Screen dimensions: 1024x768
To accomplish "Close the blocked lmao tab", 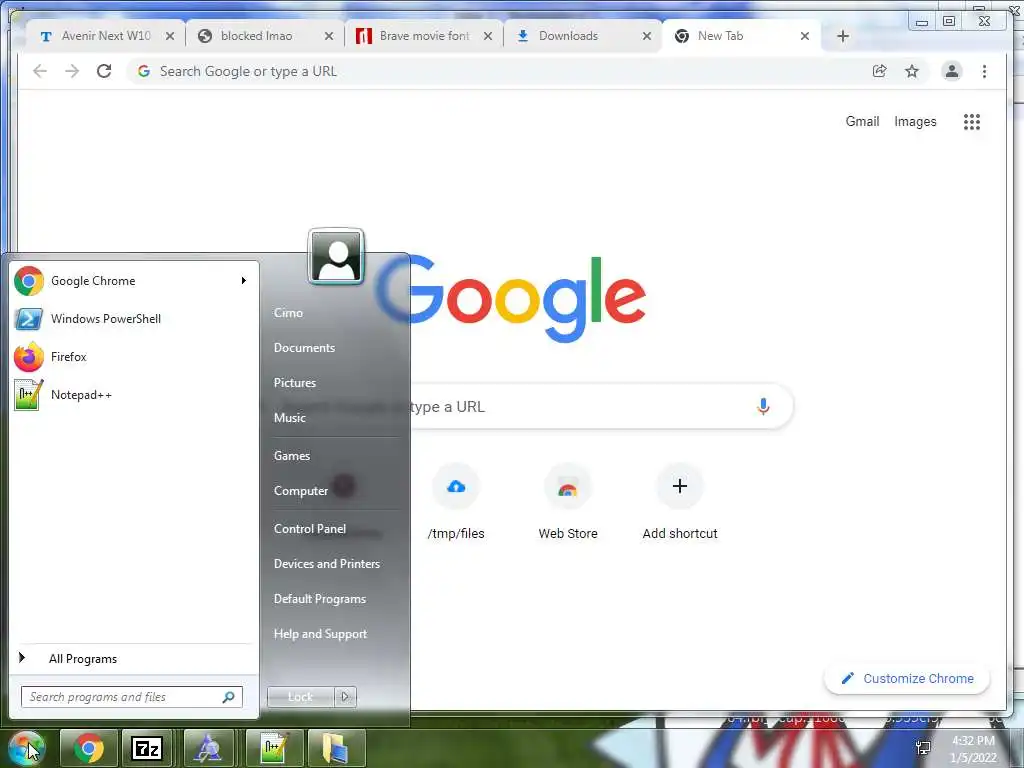I will [329, 37].
